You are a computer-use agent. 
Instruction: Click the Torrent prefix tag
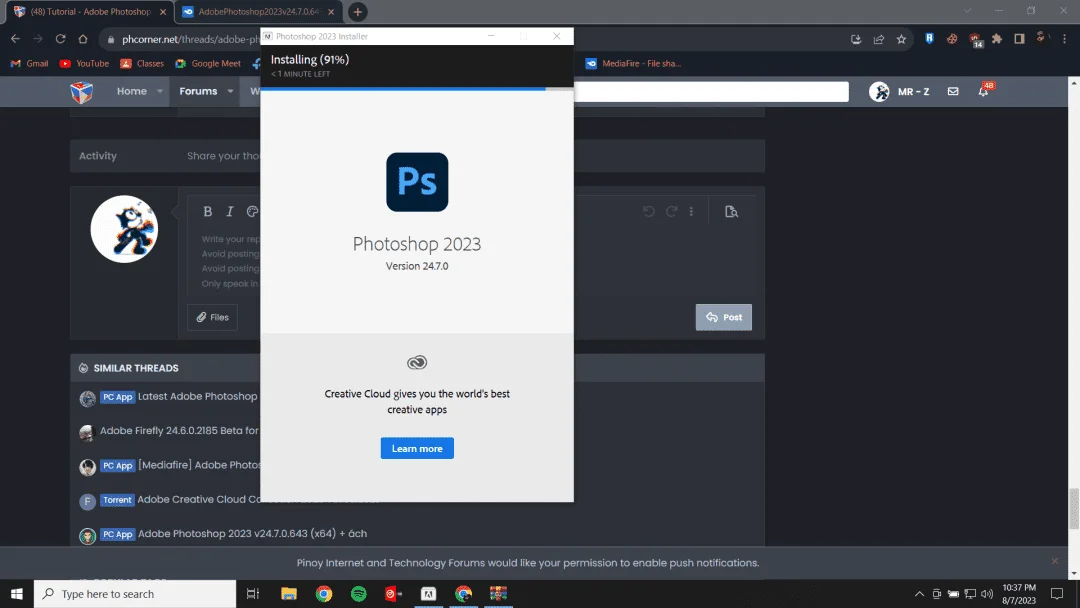[x=117, y=500]
